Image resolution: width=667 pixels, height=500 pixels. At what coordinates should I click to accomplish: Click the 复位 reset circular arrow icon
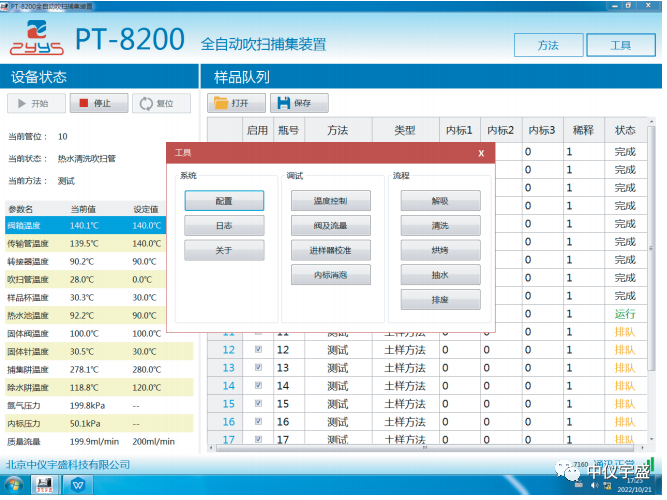click(146, 103)
